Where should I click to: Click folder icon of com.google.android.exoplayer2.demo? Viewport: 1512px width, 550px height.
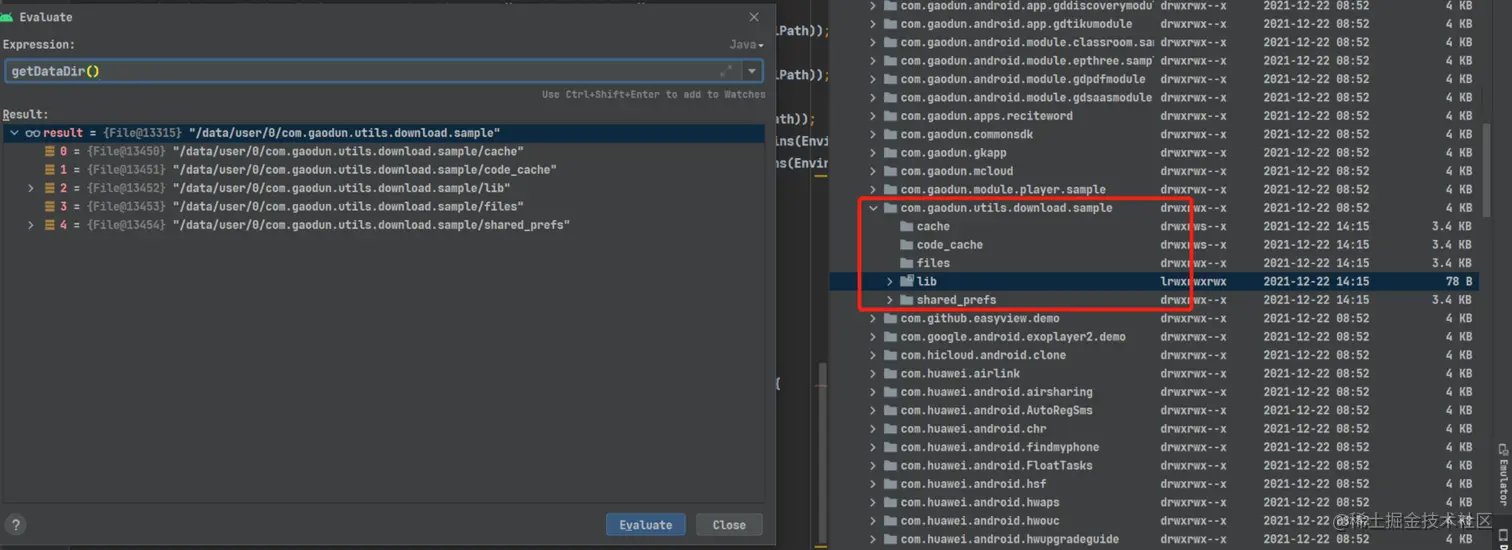pyautogui.click(x=890, y=337)
